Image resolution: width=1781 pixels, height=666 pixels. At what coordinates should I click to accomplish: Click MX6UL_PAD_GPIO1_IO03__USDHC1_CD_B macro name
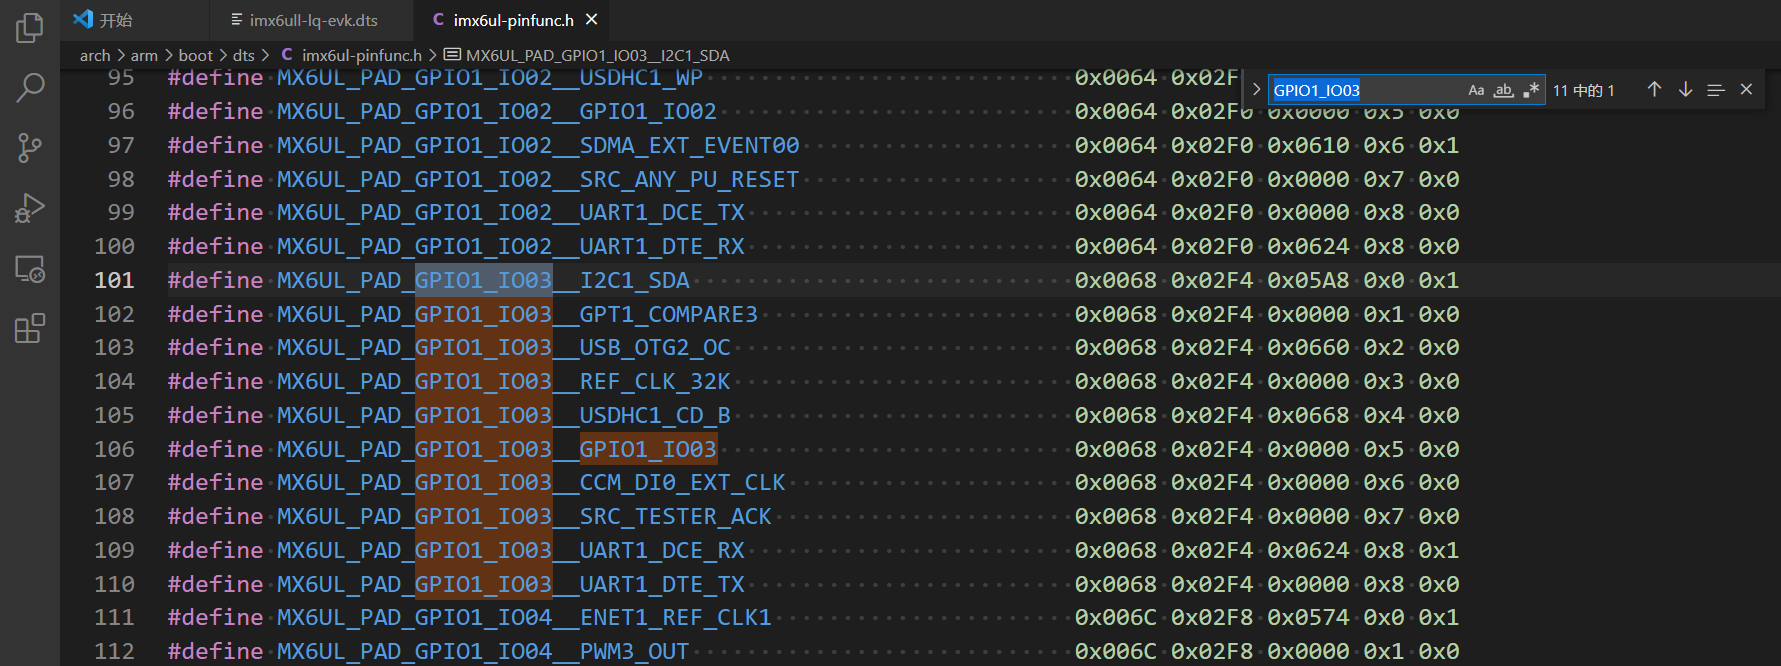(504, 415)
